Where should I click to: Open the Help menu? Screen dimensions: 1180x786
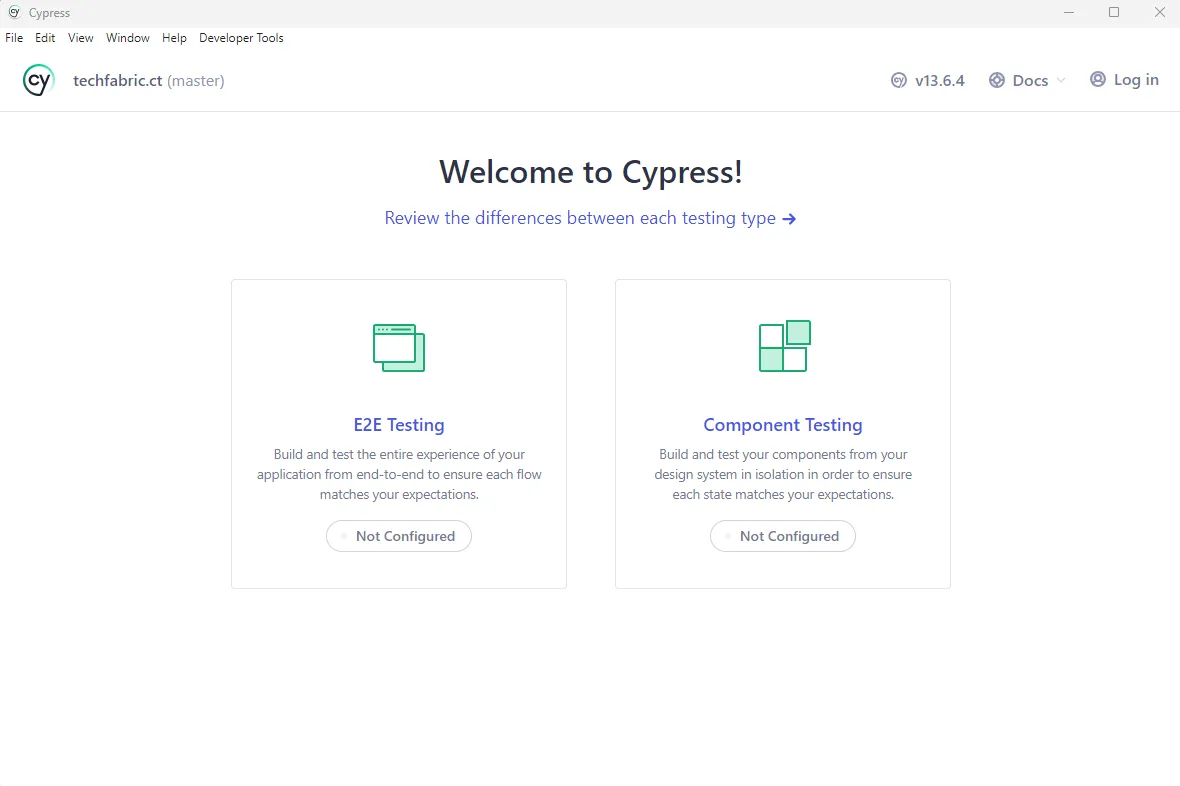tap(174, 38)
